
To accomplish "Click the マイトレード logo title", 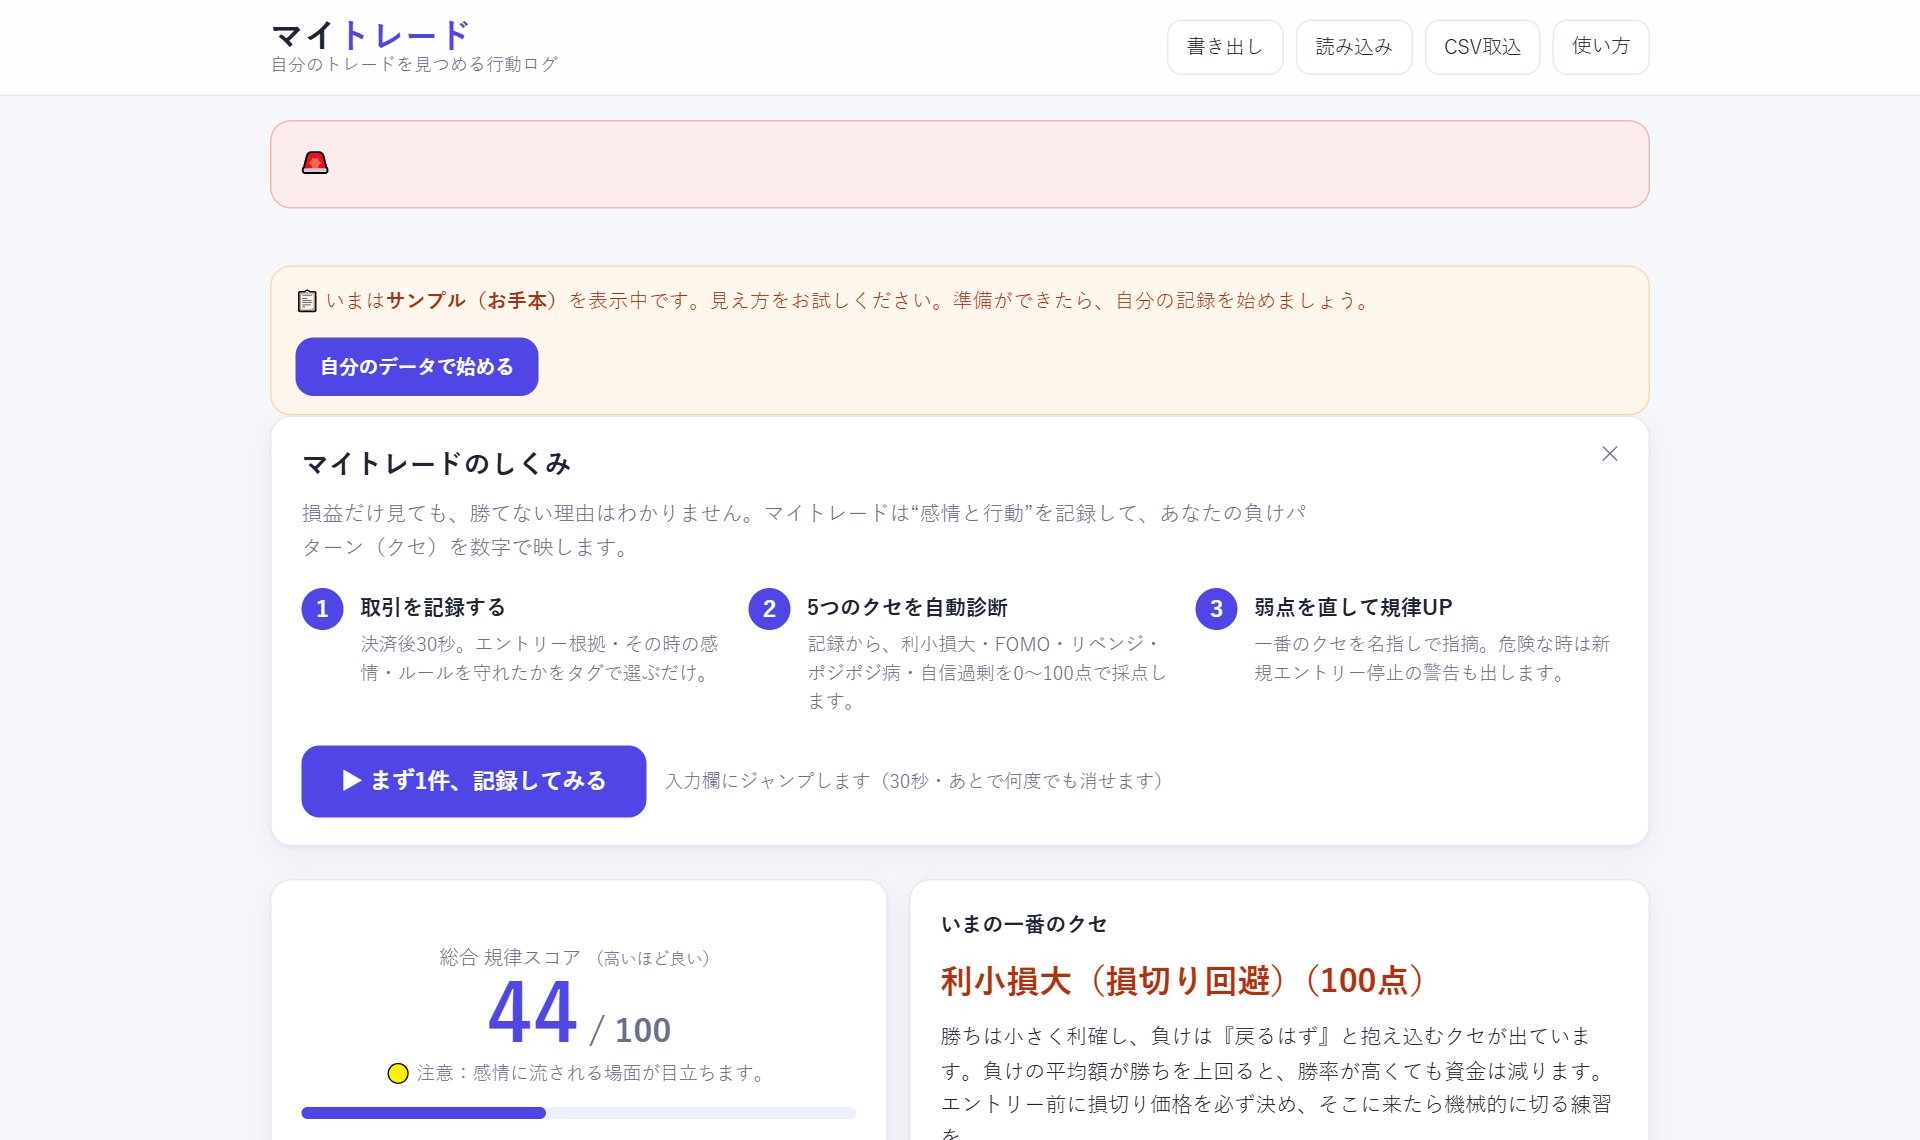I will [371, 35].
